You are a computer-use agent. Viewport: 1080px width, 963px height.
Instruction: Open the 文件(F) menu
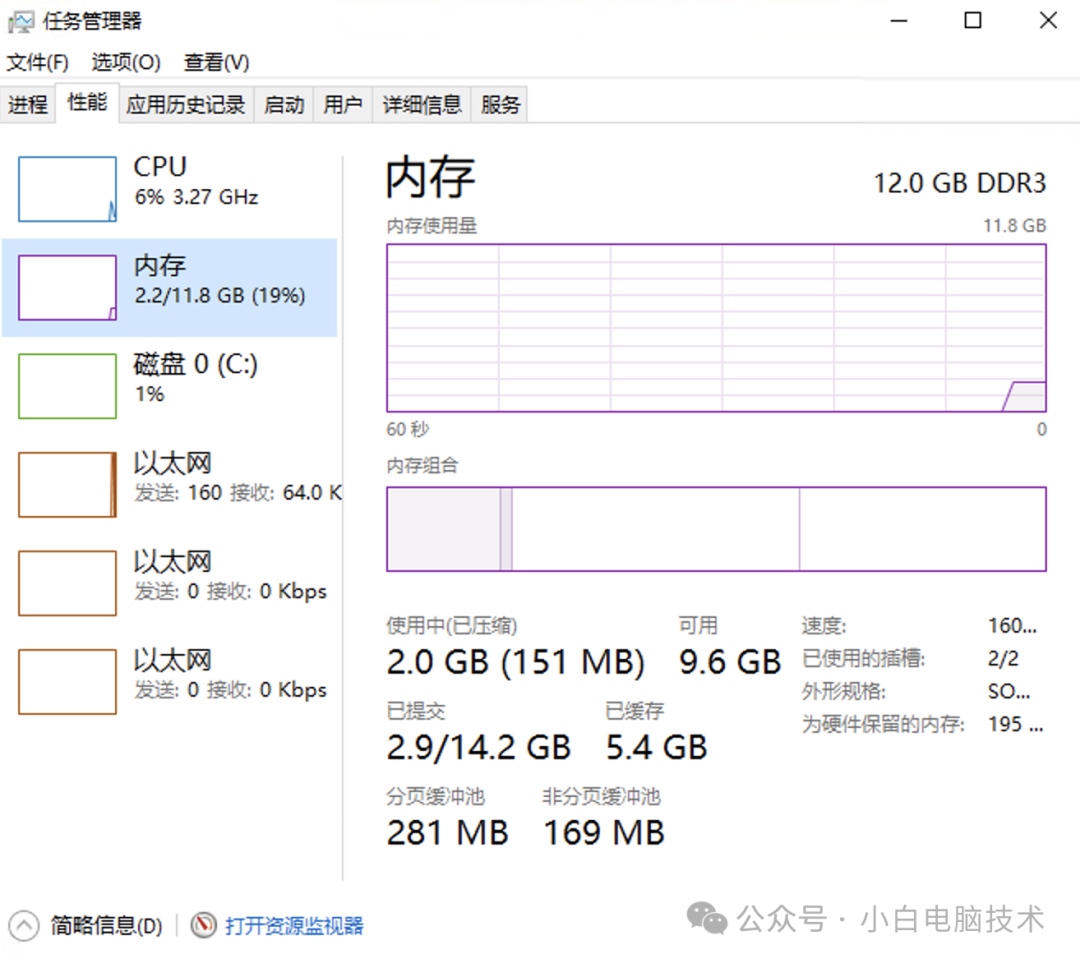tap(37, 63)
